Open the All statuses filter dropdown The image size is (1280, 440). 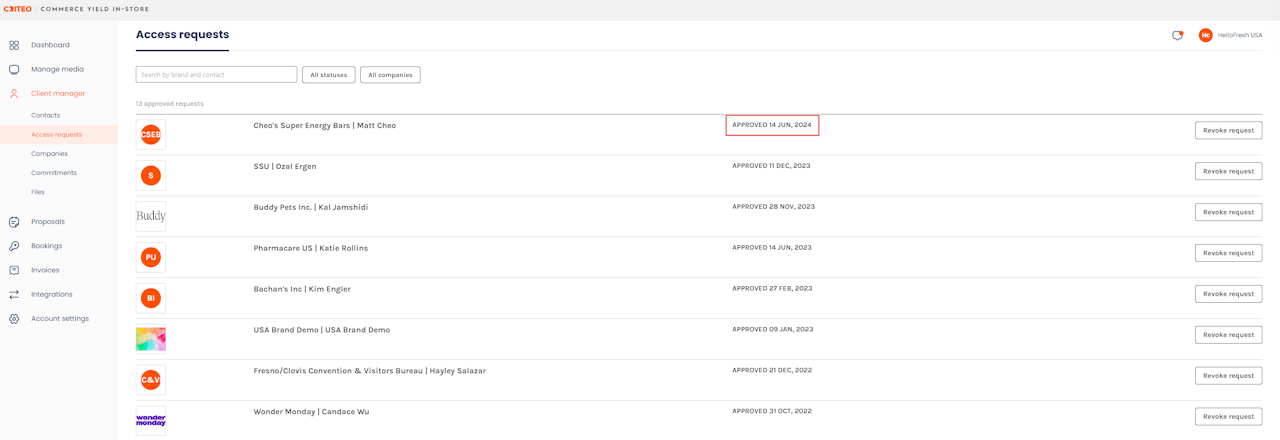328,75
